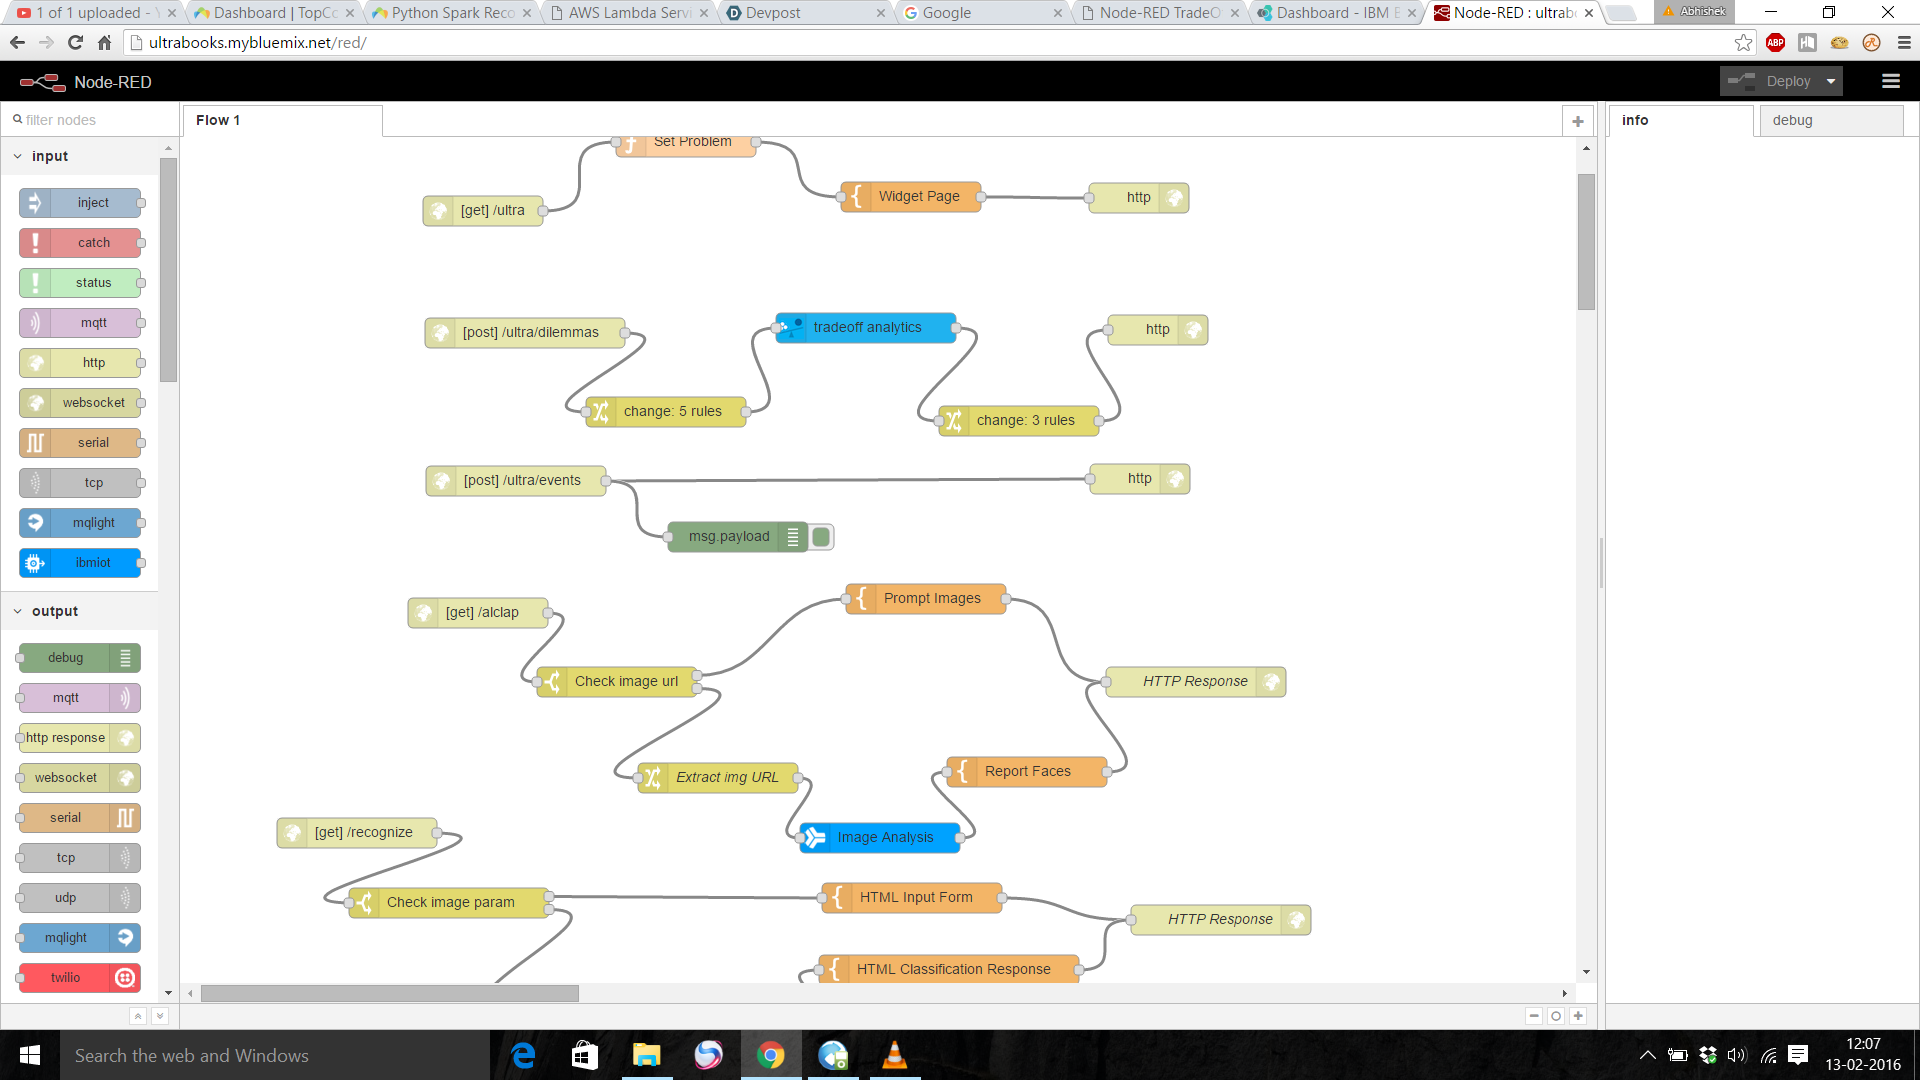
Task: Open the Node-RED hamburger menu
Action: (1890, 81)
